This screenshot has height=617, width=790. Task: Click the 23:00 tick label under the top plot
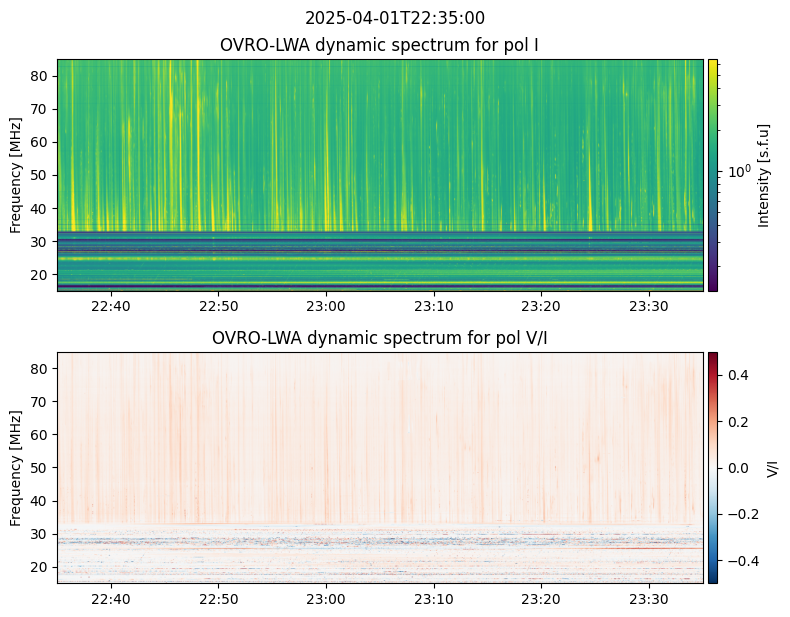click(x=326, y=306)
